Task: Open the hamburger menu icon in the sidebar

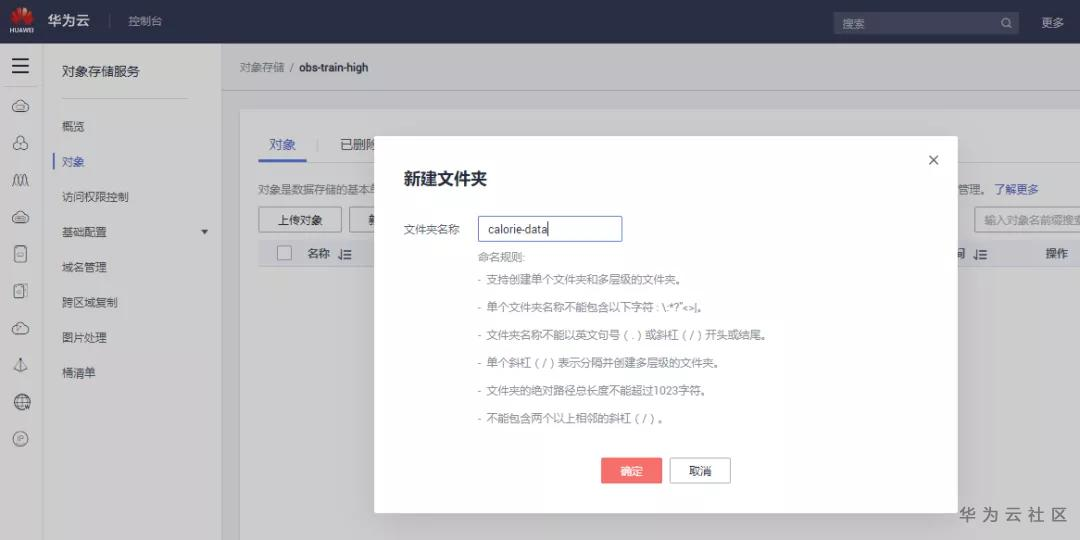Action: (x=21, y=65)
